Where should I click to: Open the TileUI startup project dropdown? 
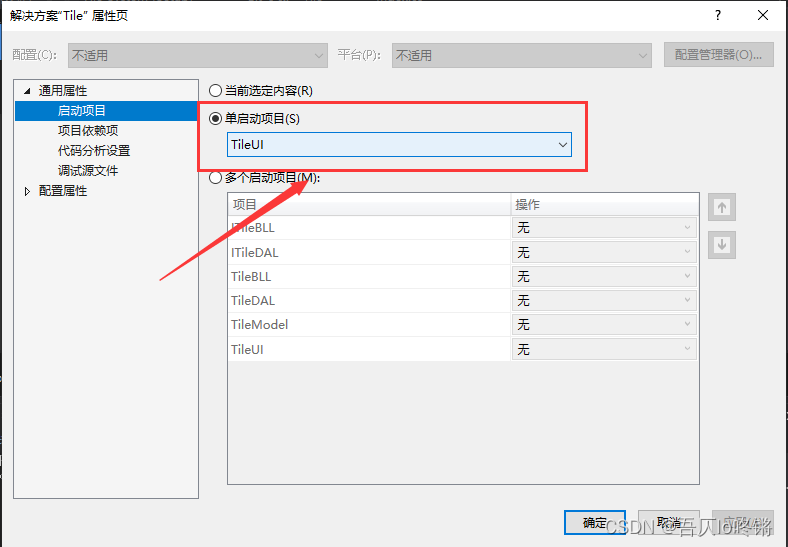(x=400, y=145)
